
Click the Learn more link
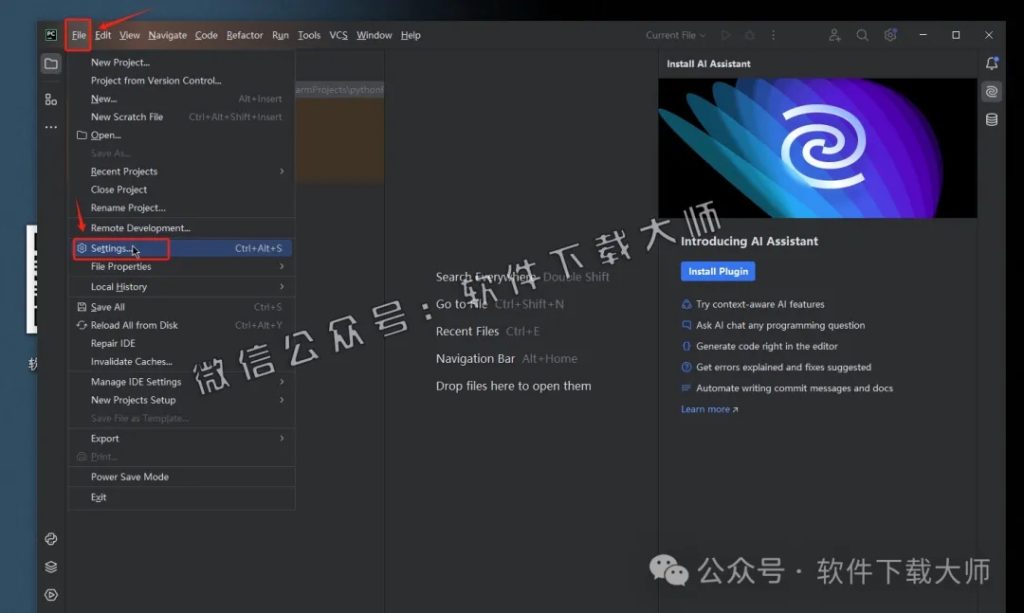704,408
